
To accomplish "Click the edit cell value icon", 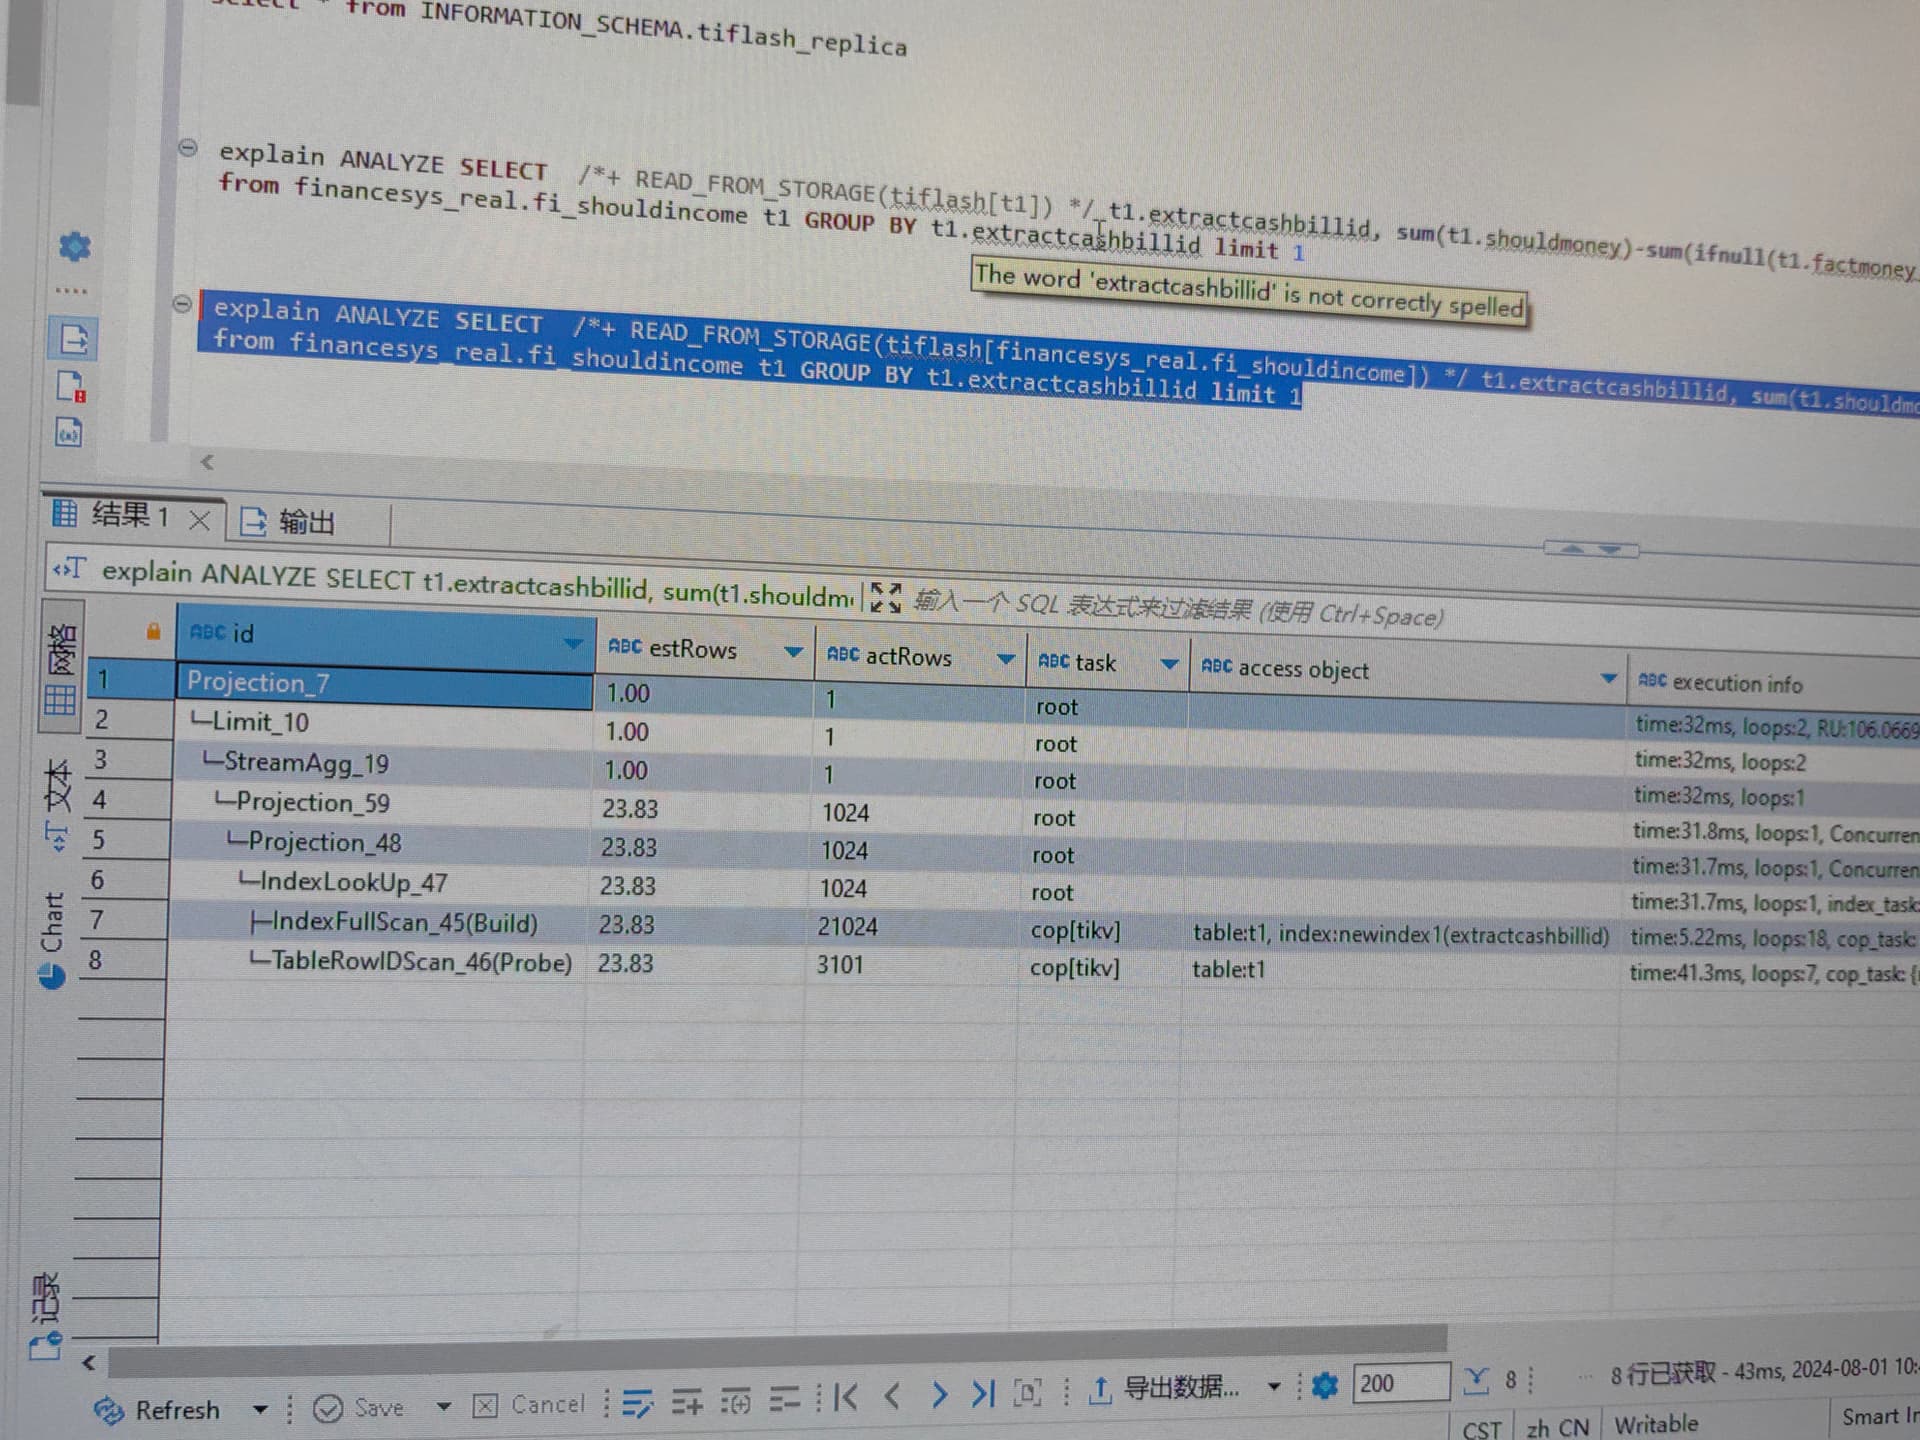I will (x=637, y=1404).
